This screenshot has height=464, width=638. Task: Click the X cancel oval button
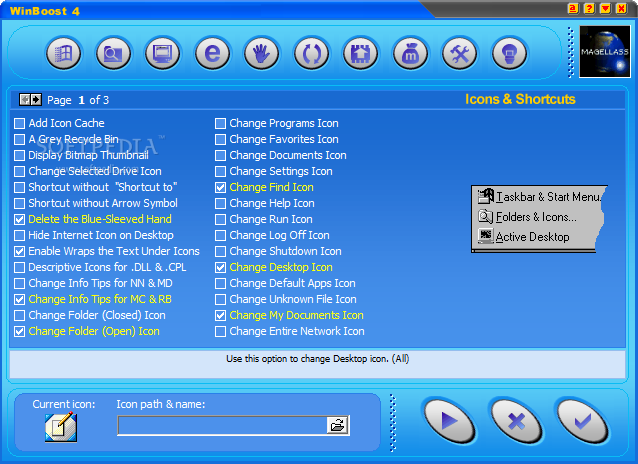point(516,421)
